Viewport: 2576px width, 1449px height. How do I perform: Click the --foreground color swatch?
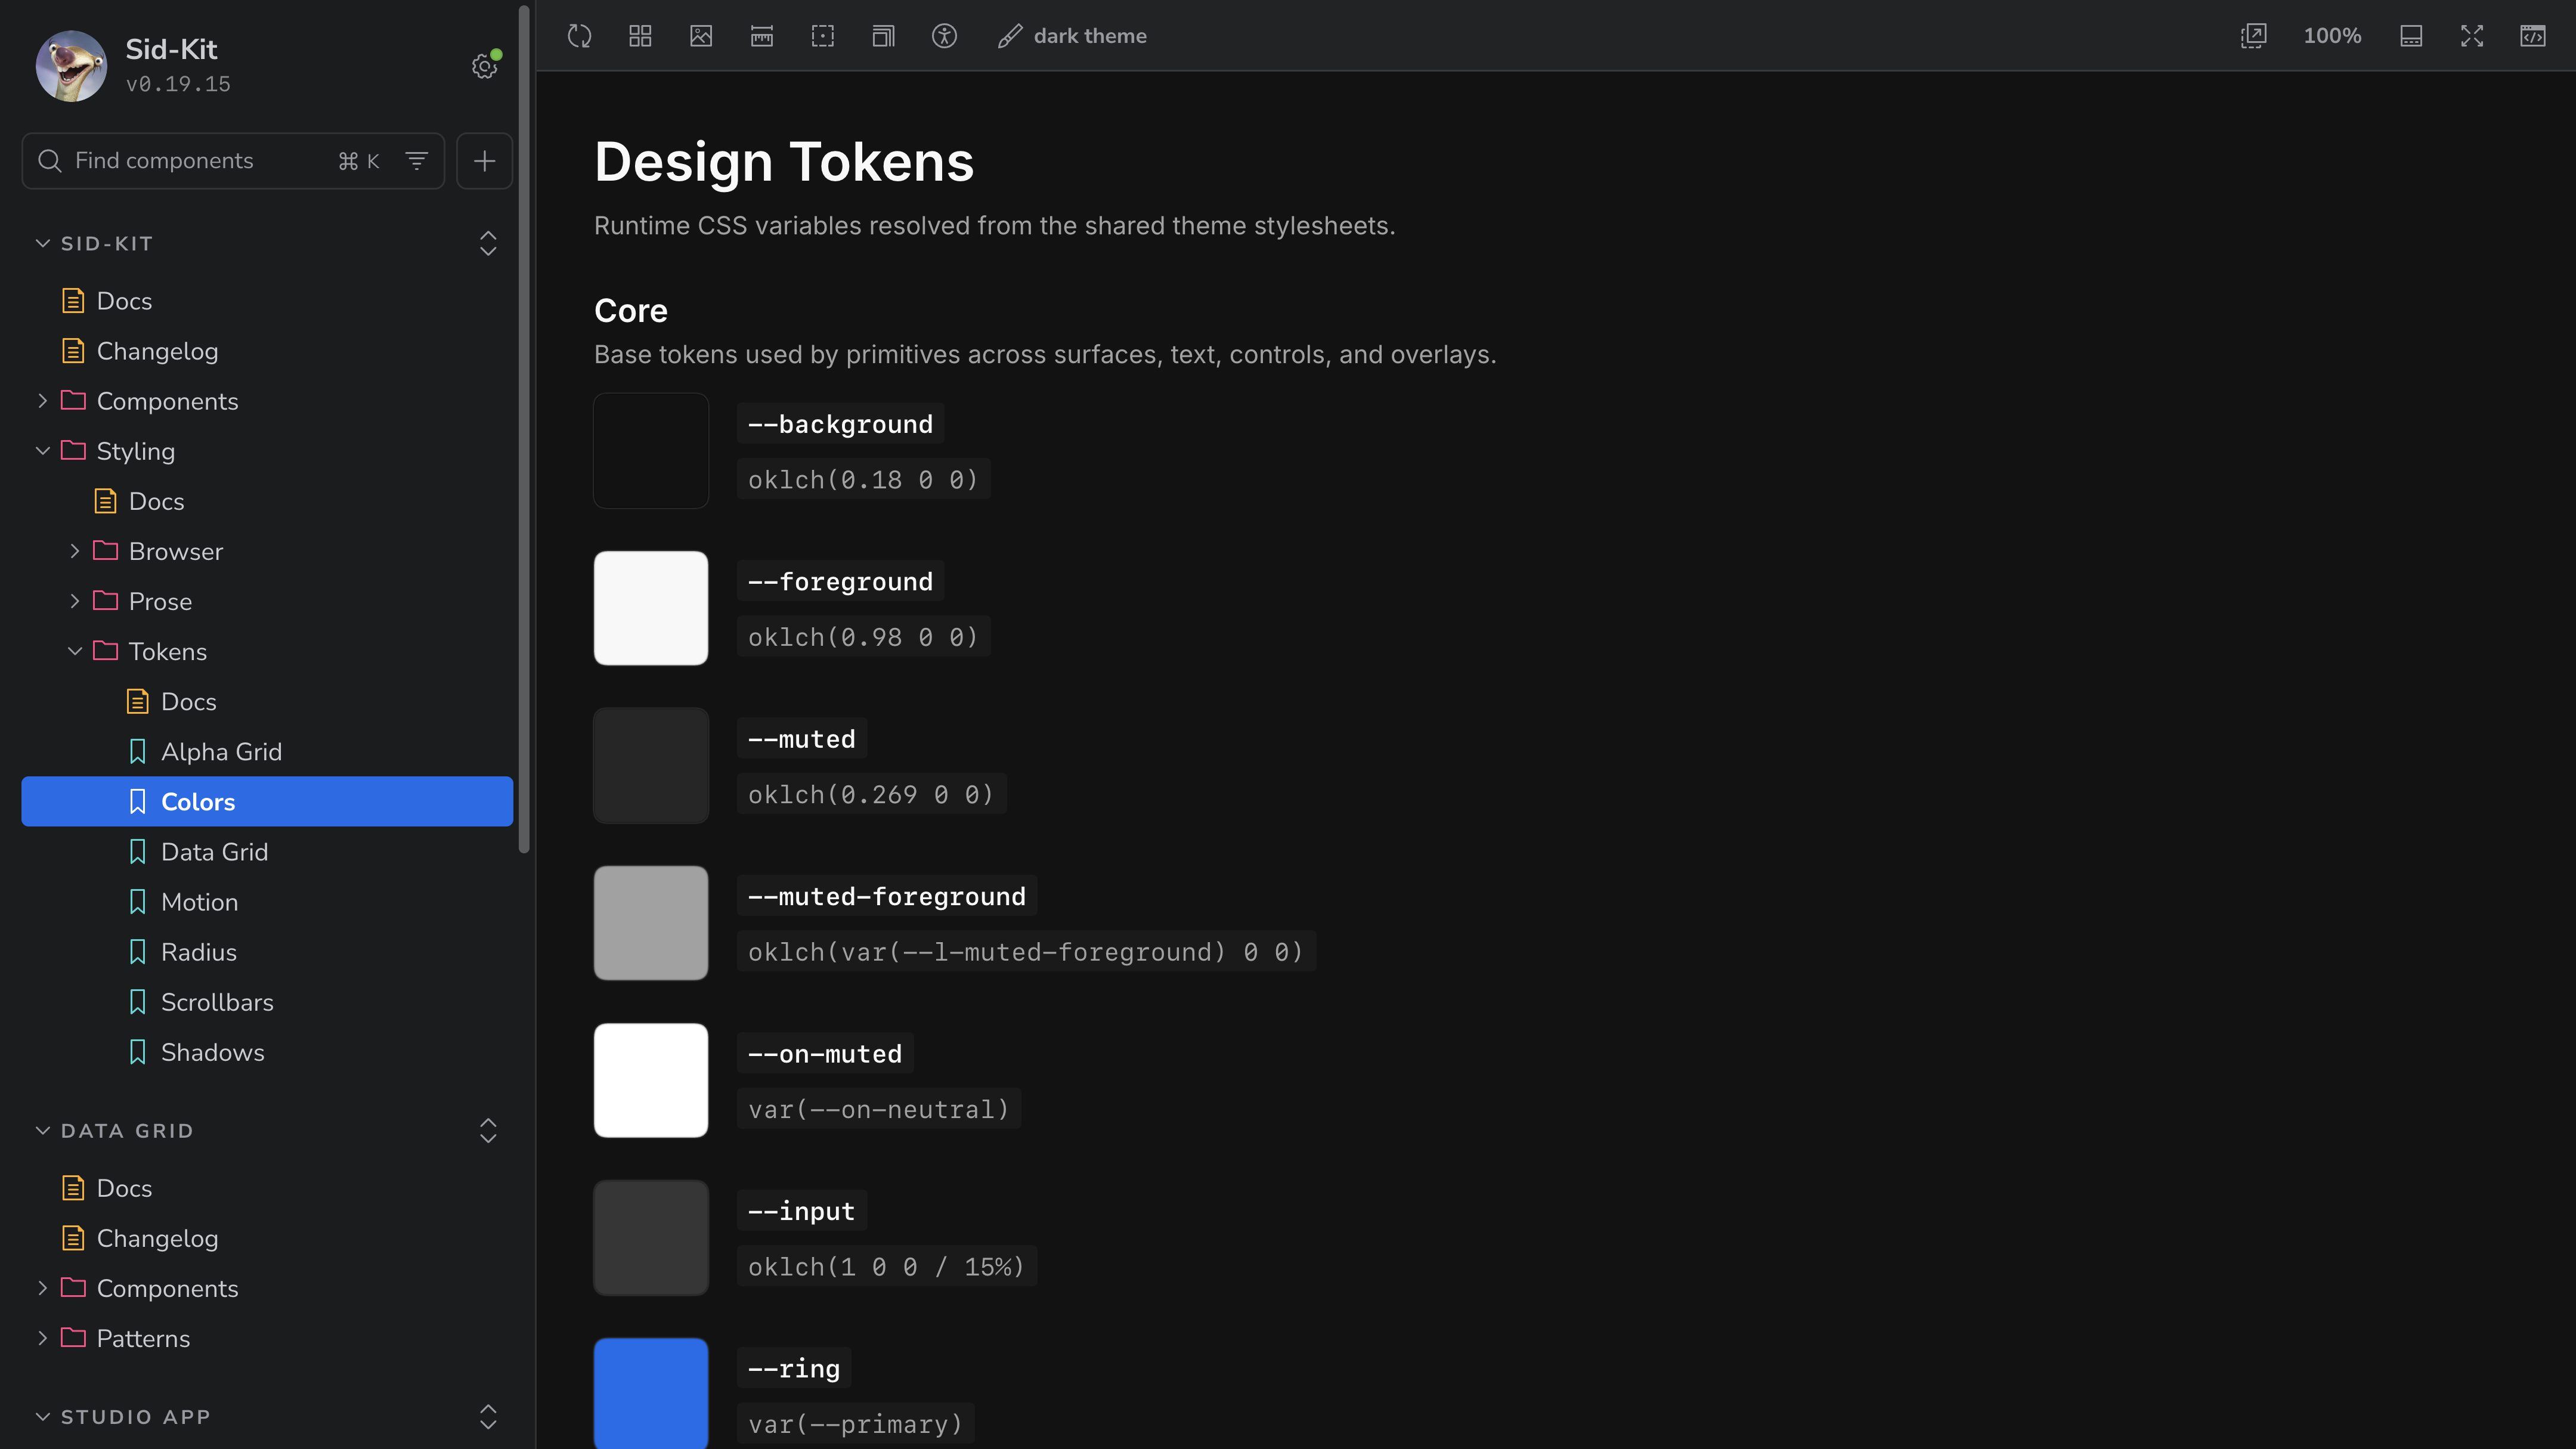(x=651, y=608)
